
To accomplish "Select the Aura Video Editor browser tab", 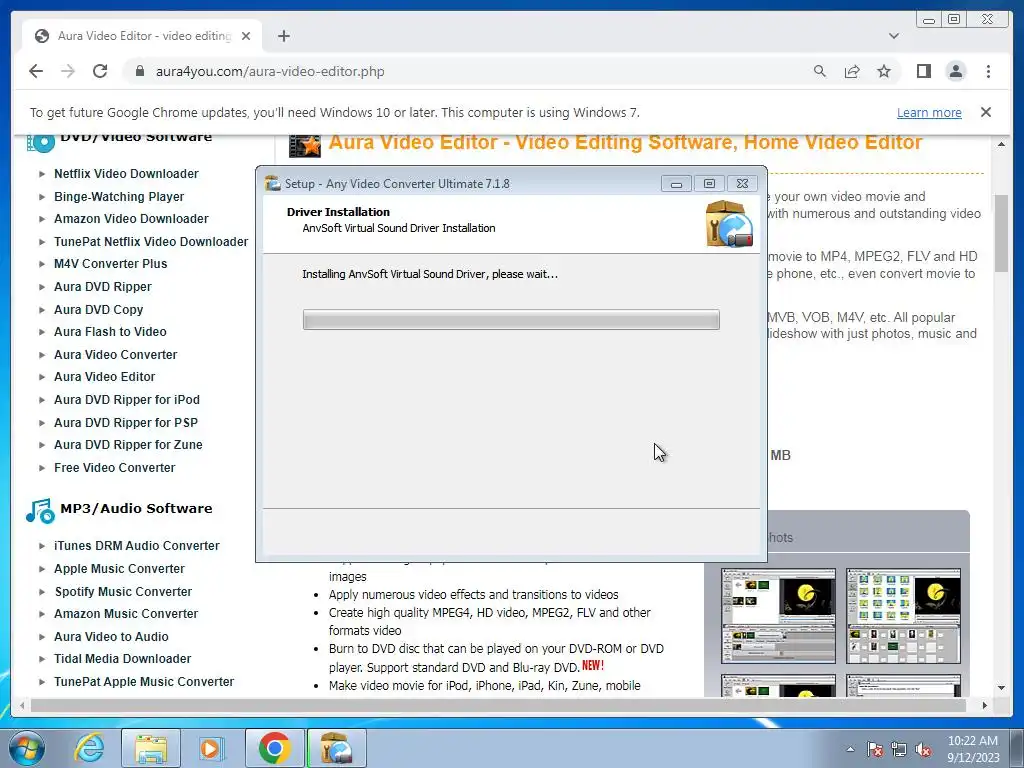I will (x=142, y=36).
